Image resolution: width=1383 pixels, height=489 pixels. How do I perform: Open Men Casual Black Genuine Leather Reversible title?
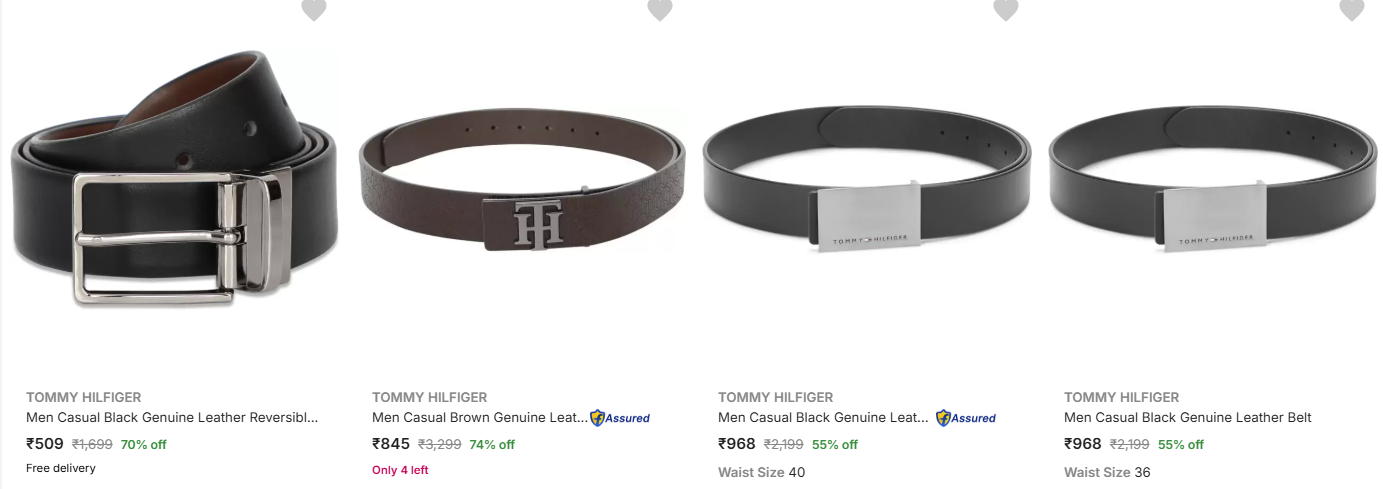click(x=172, y=417)
